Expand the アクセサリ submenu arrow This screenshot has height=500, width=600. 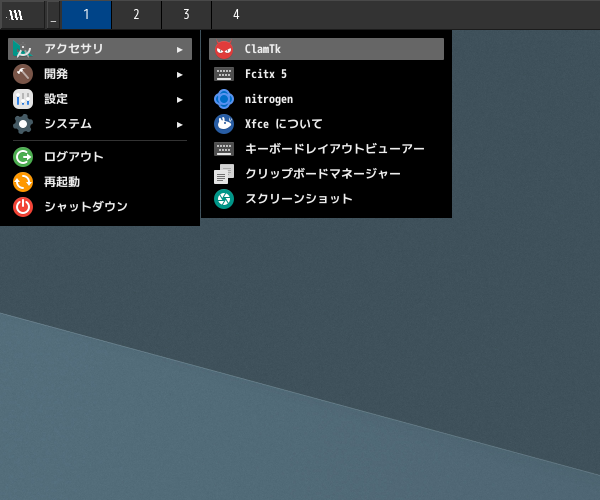(x=179, y=50)
